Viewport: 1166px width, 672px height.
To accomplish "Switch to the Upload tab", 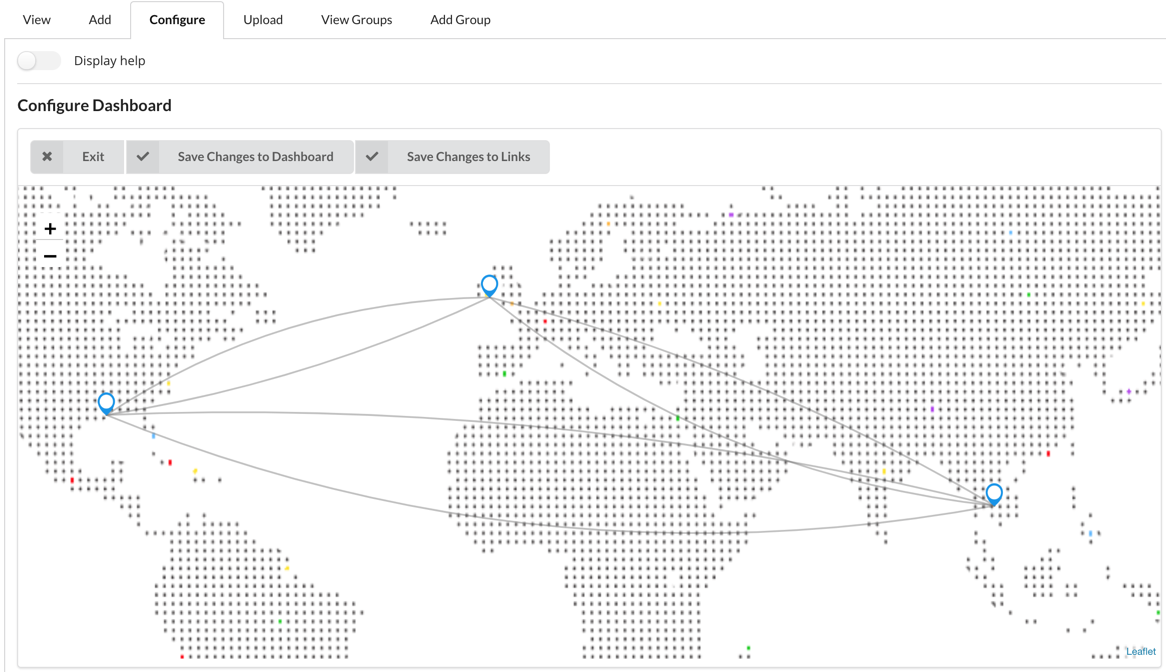I will [x=262, y=19].
